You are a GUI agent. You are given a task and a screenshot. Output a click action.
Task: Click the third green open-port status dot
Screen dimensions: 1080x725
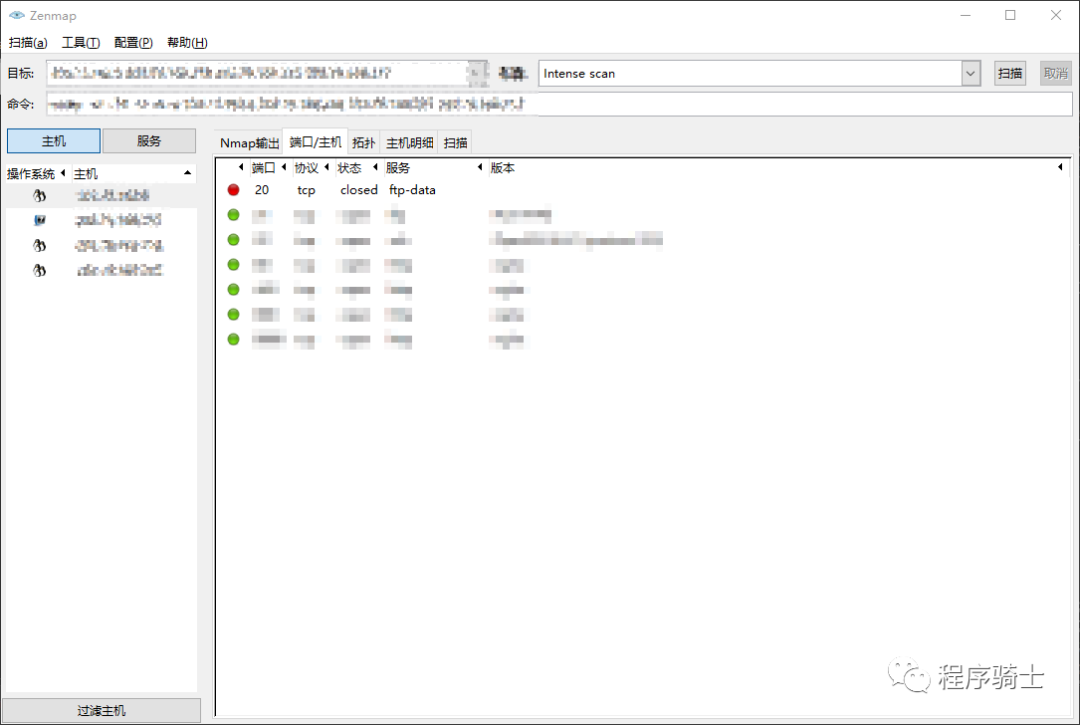click(233, 264)
